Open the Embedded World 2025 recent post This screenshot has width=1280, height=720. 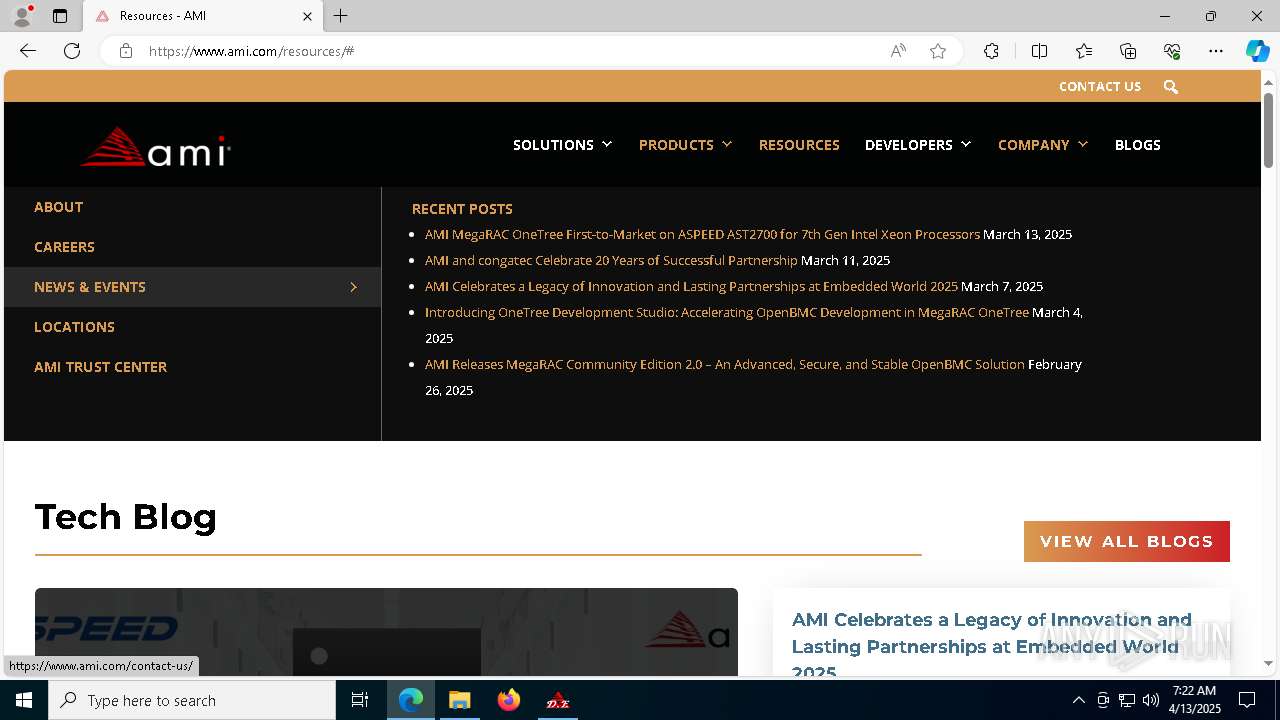point(691,287)
